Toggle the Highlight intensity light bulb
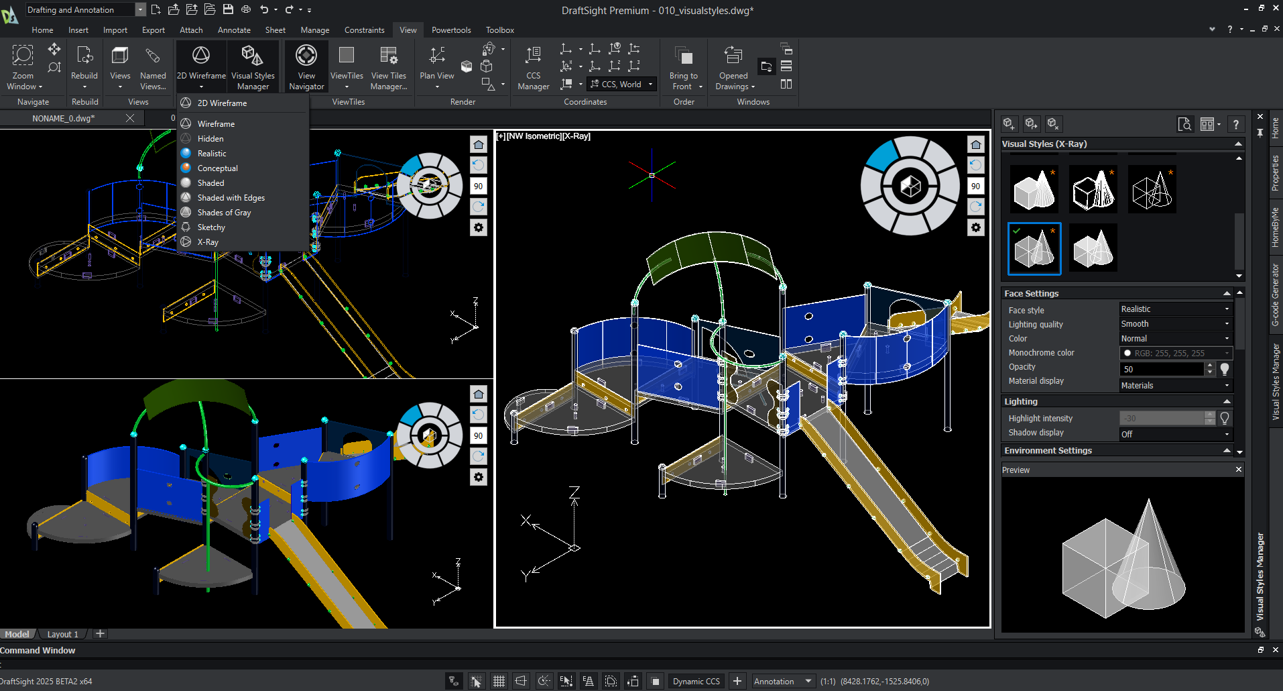1283x691 pixels. pyautogui.click(x=1224, y=418)
